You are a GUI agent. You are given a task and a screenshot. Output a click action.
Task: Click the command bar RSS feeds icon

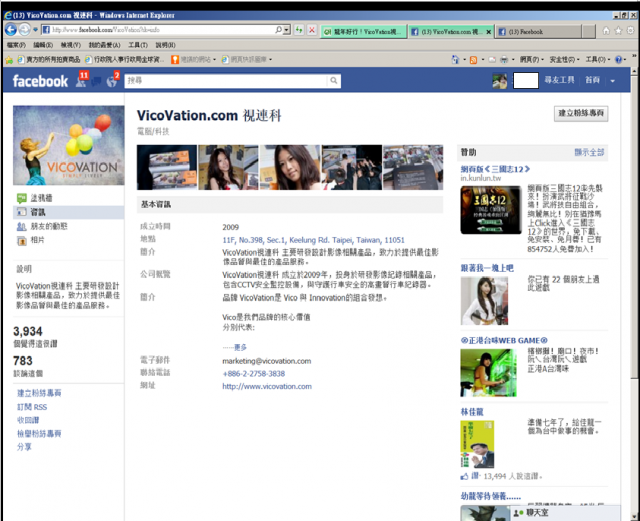(x=473, y=60)
